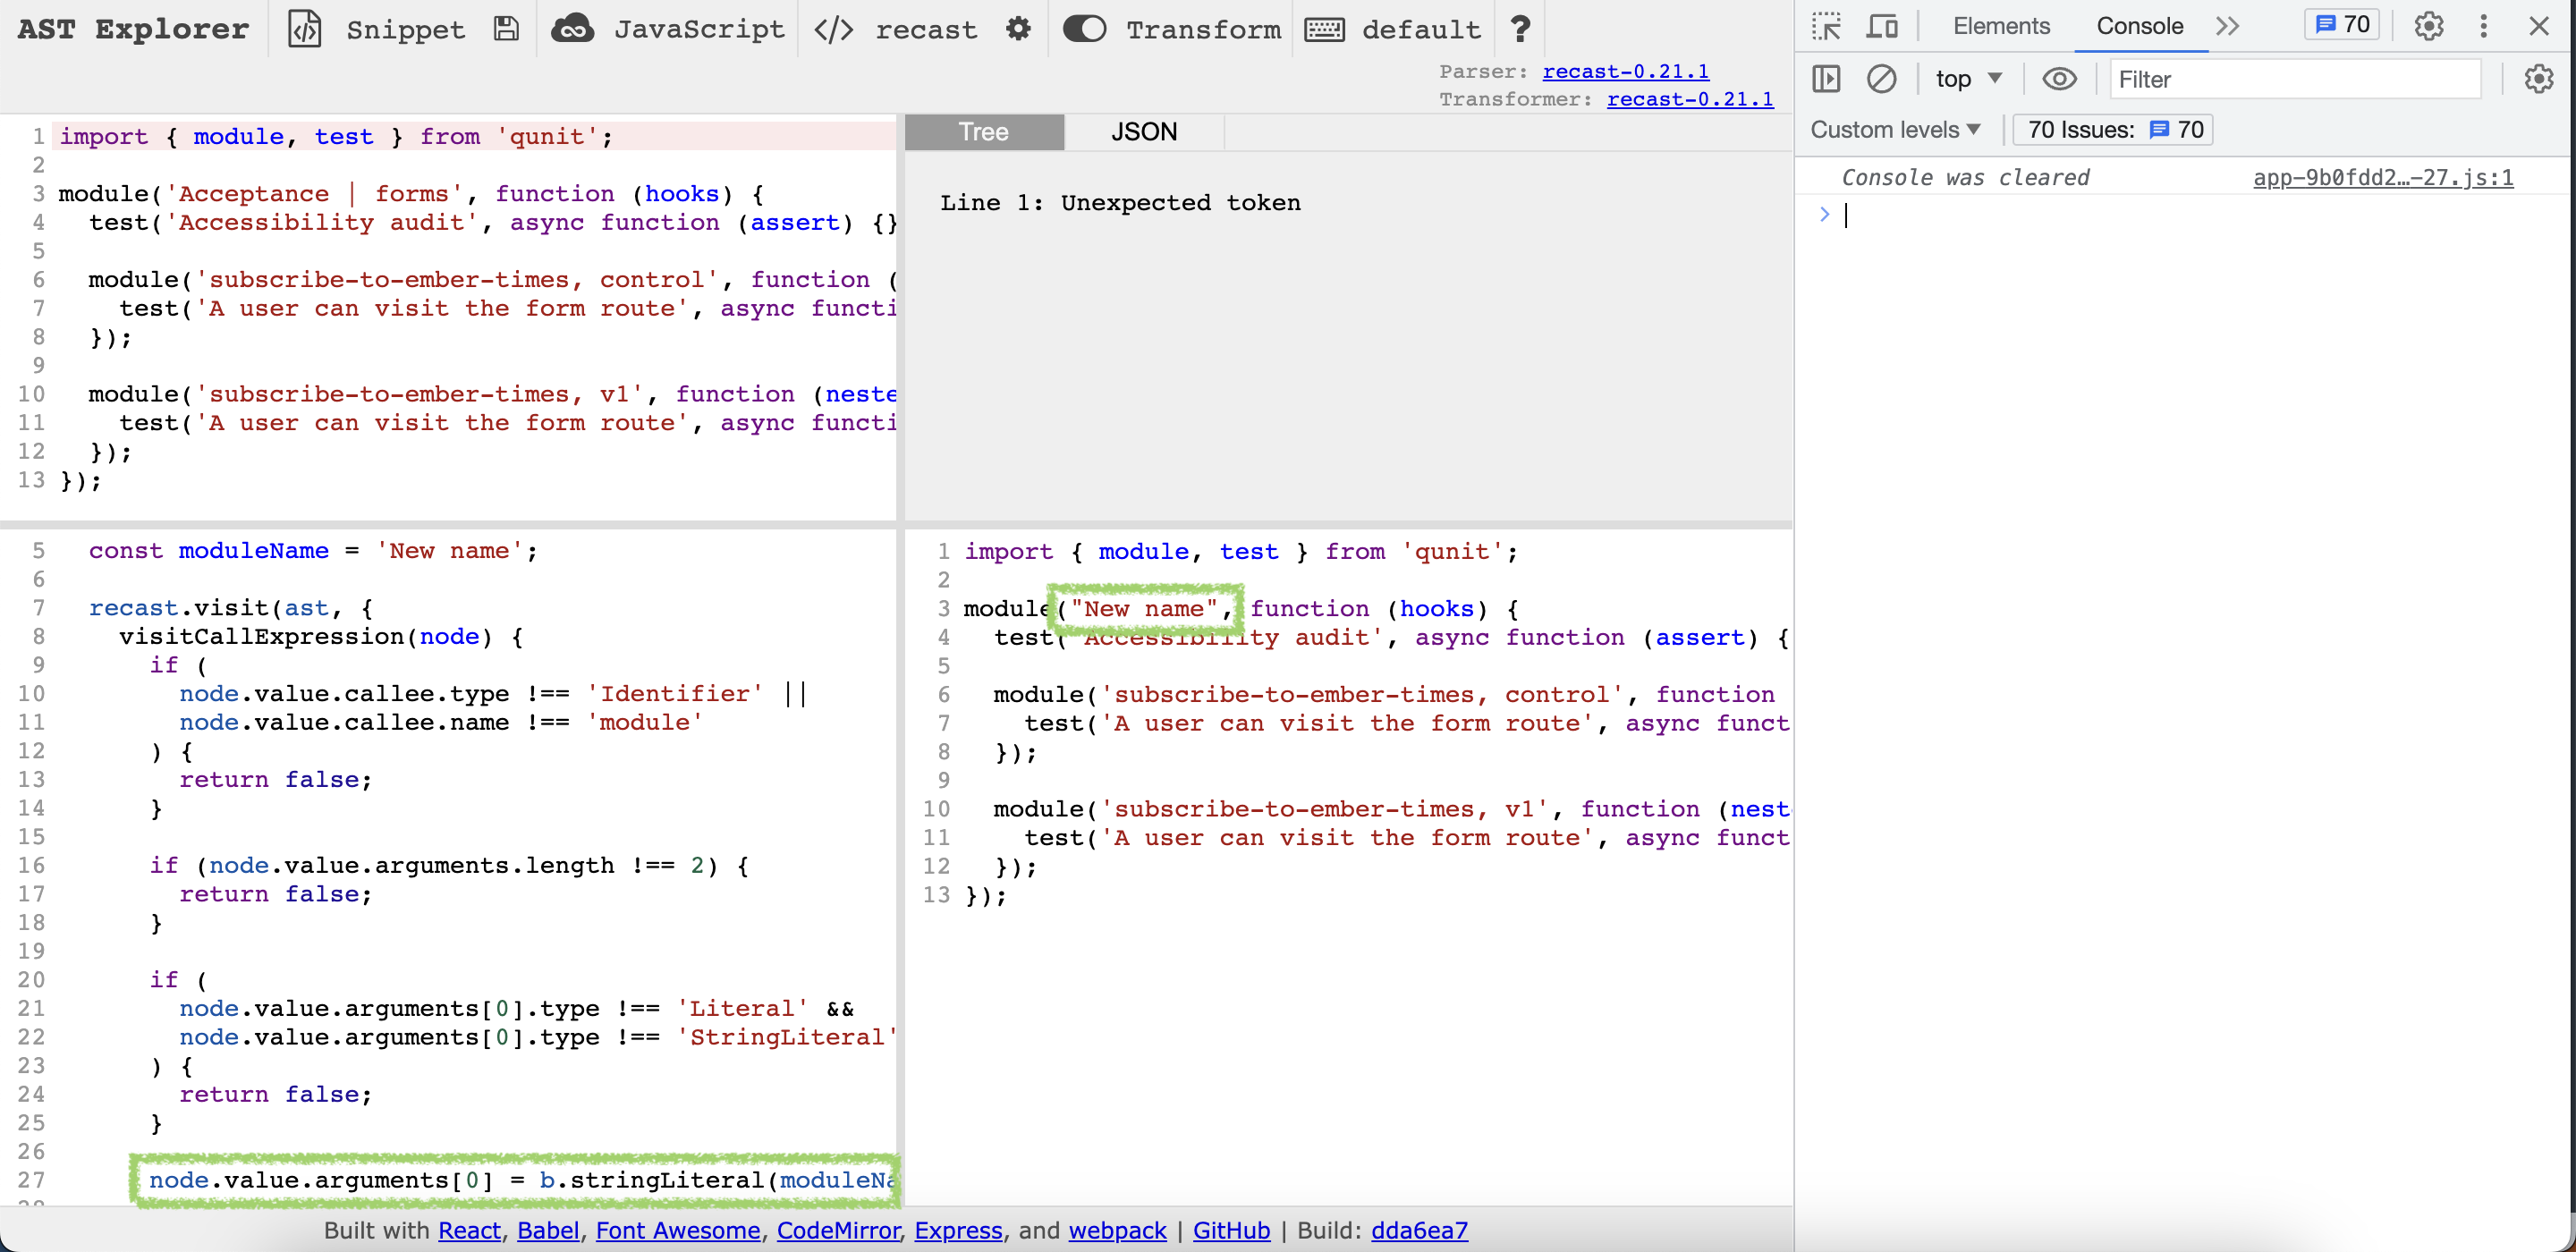Toggle the Transform switch

tap(1084, 29)
